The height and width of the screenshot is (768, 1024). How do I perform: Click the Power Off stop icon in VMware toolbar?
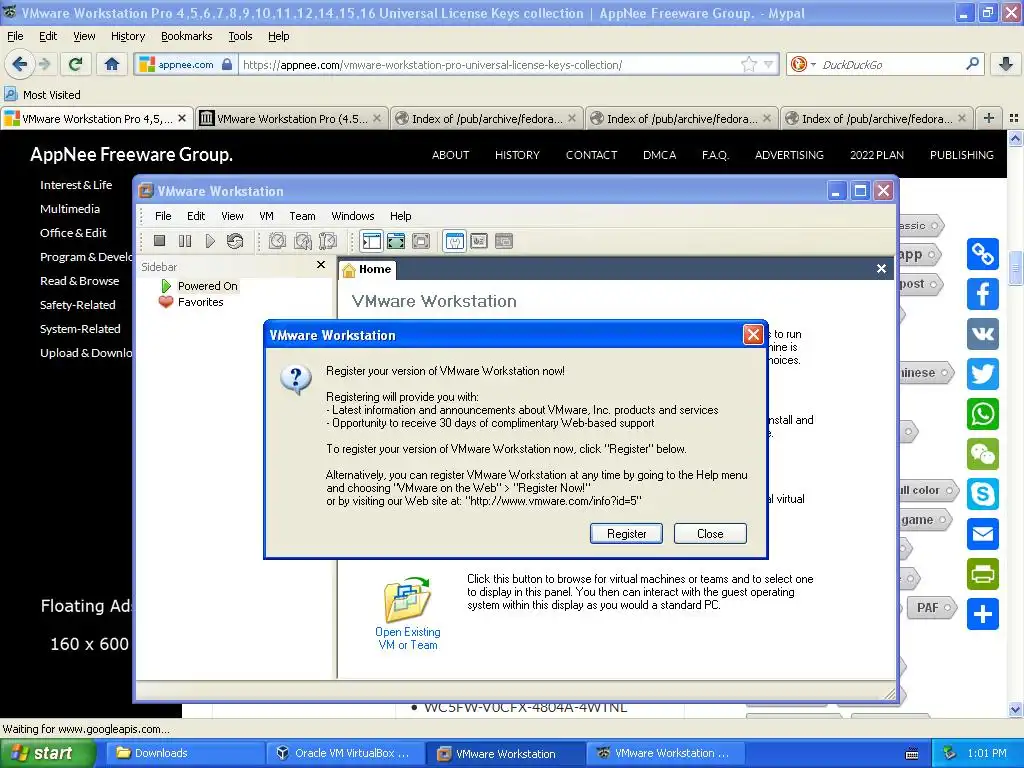(x=159, y=241)
